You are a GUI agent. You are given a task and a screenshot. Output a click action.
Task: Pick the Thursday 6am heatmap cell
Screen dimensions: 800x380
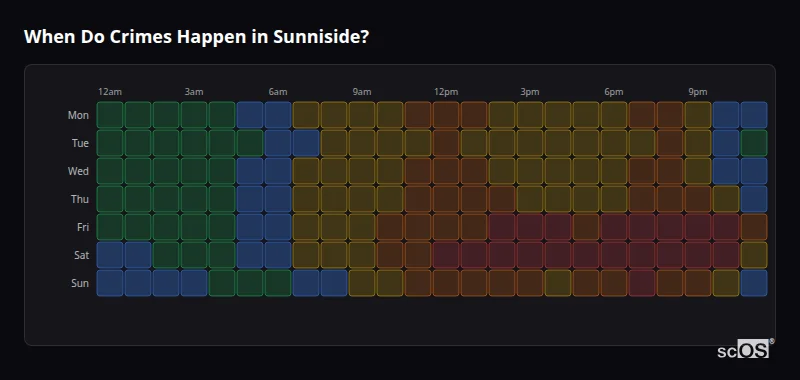278,199
